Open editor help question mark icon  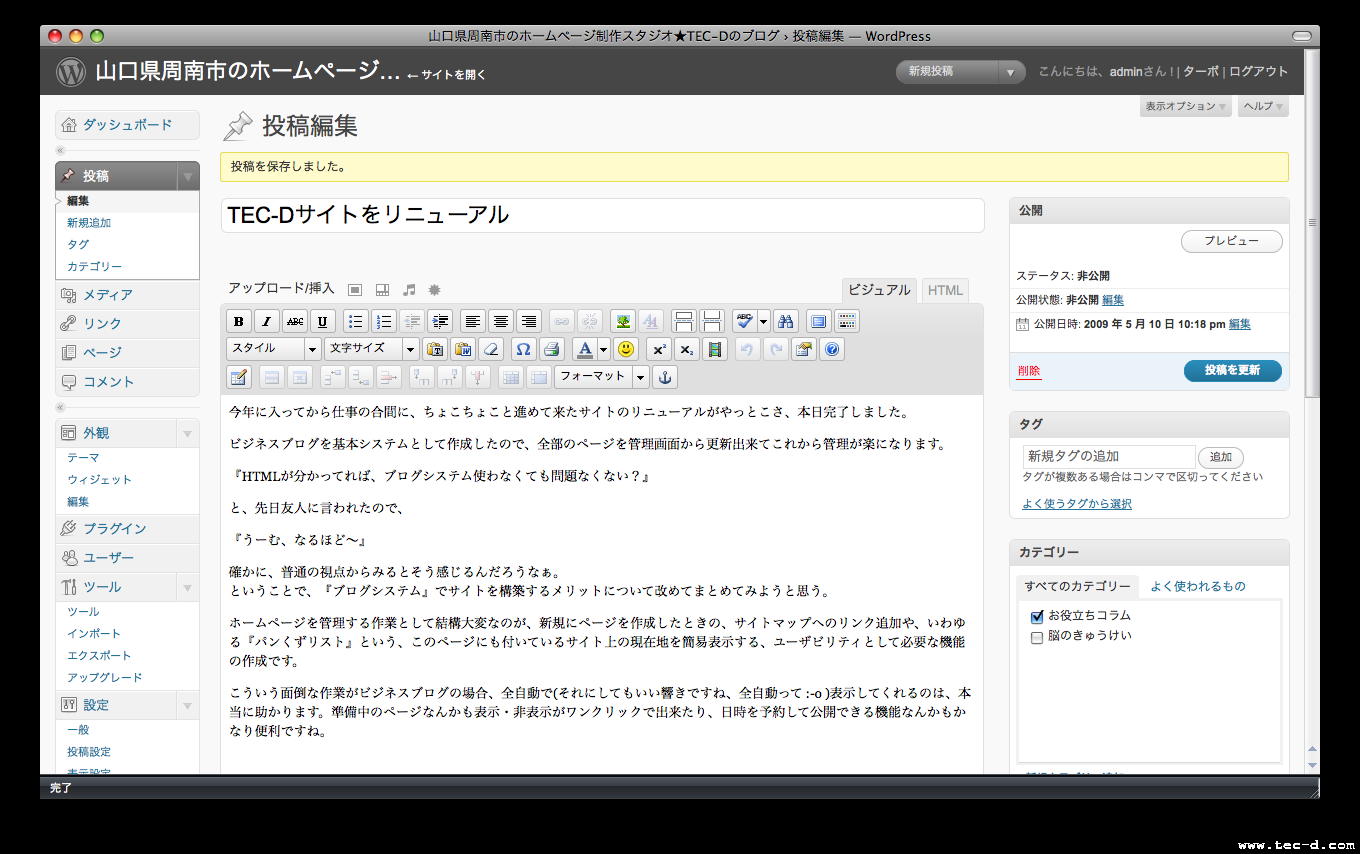tap(832, 349)
